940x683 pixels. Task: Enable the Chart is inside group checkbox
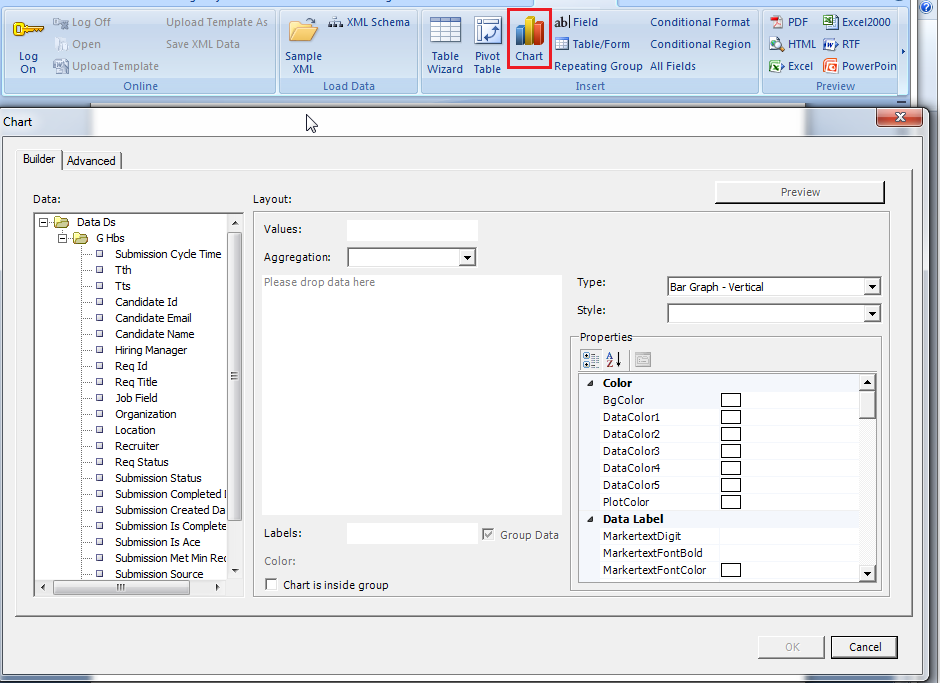pyautogui.click(x=272, y=585)
